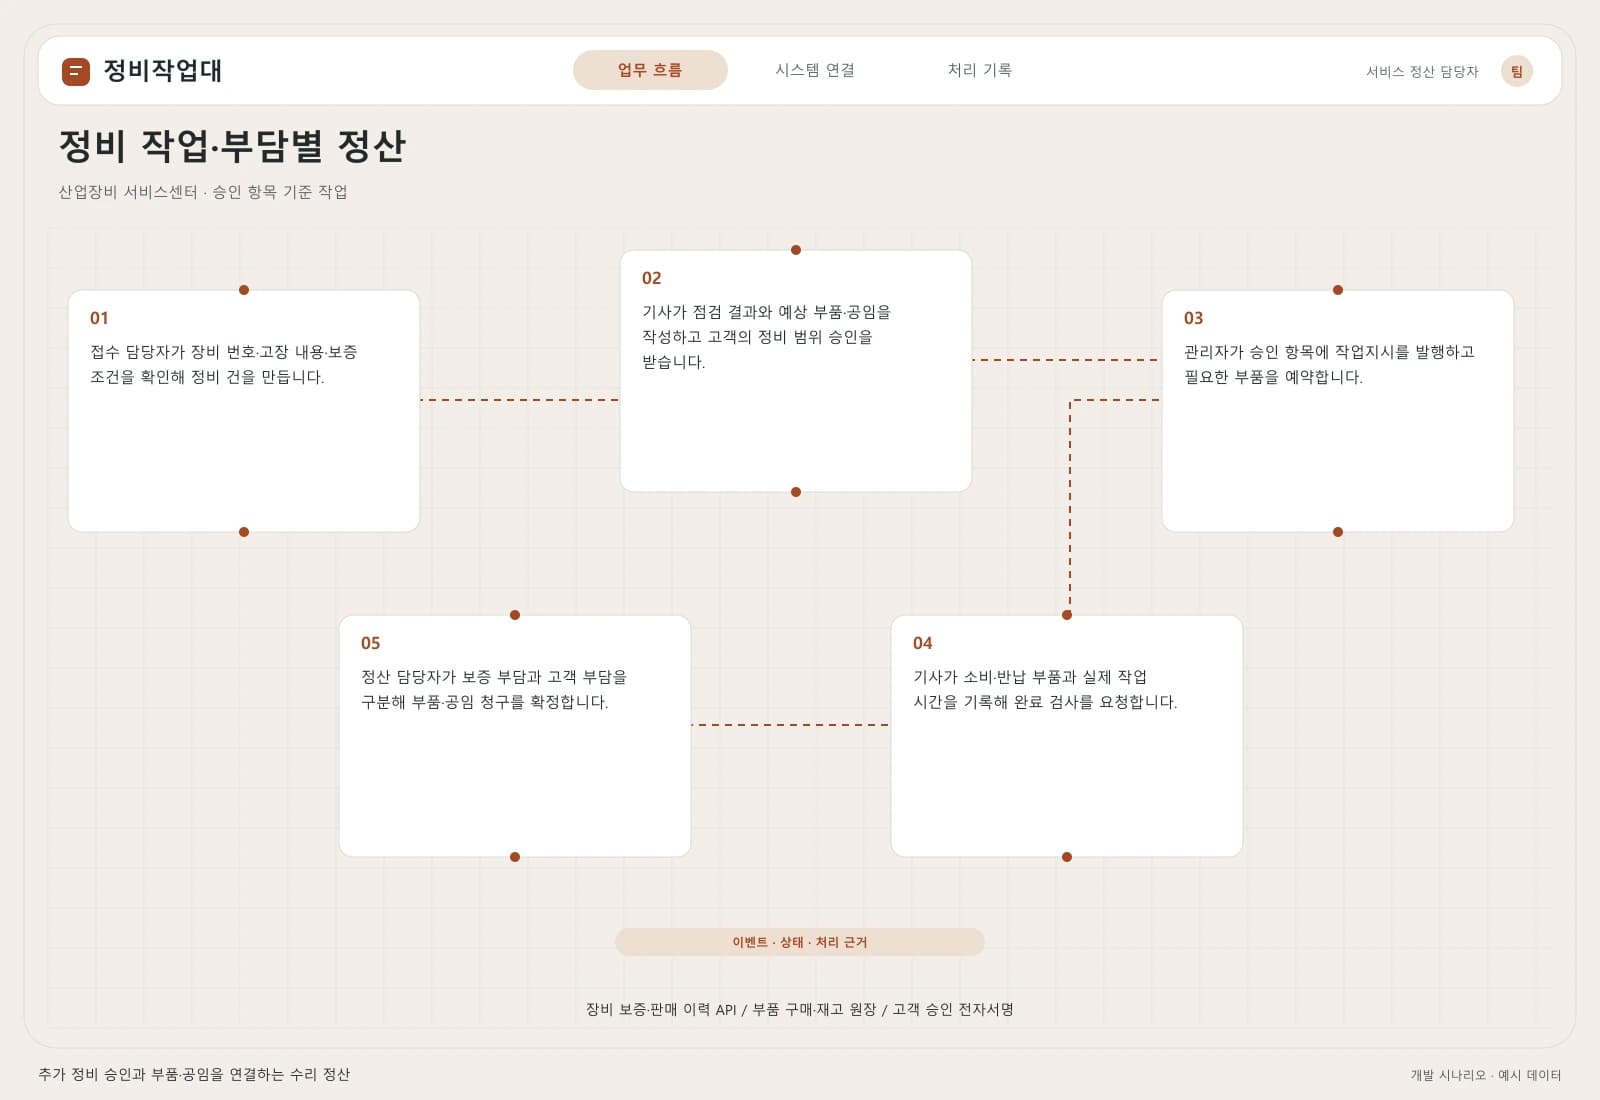The height and width of the screenshot is (1100, 1600).
Task: Click the 서비스 정산 담당자 label
Action: tap(1422, 72)
